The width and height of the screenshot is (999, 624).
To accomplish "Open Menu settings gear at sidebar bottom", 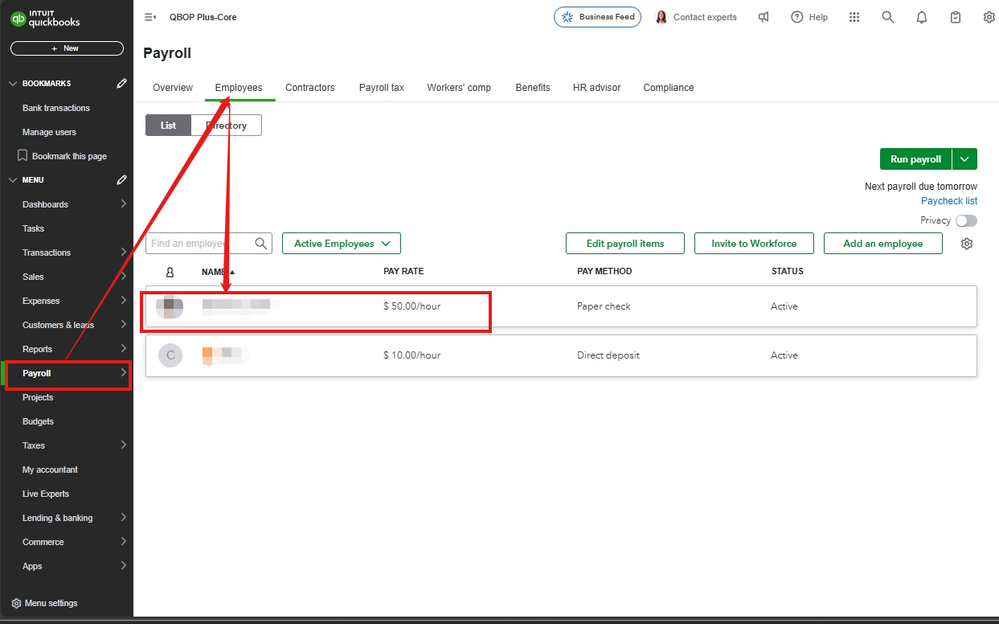I will click(x=17, y=603).
